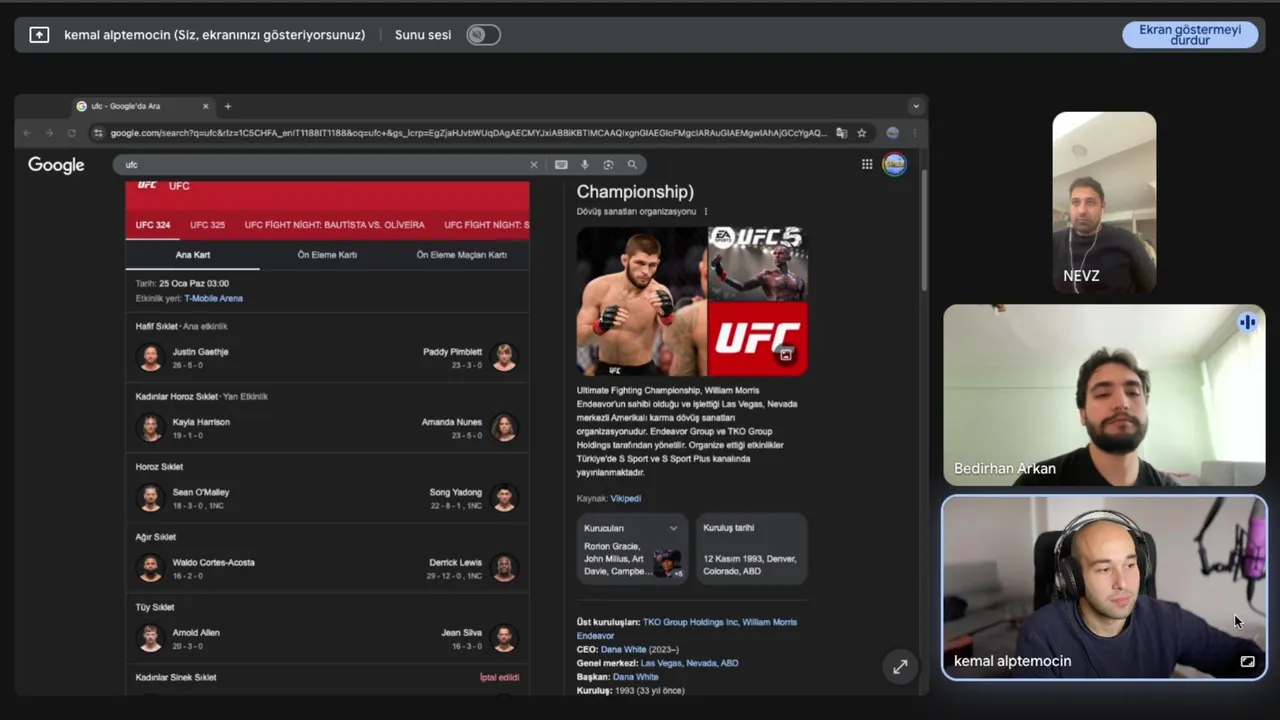This screenshot has height=720, width=1280.
Task: Select UFC Fight Night: Bautista vs. Oliveira tab
Action: click(335, 225)
